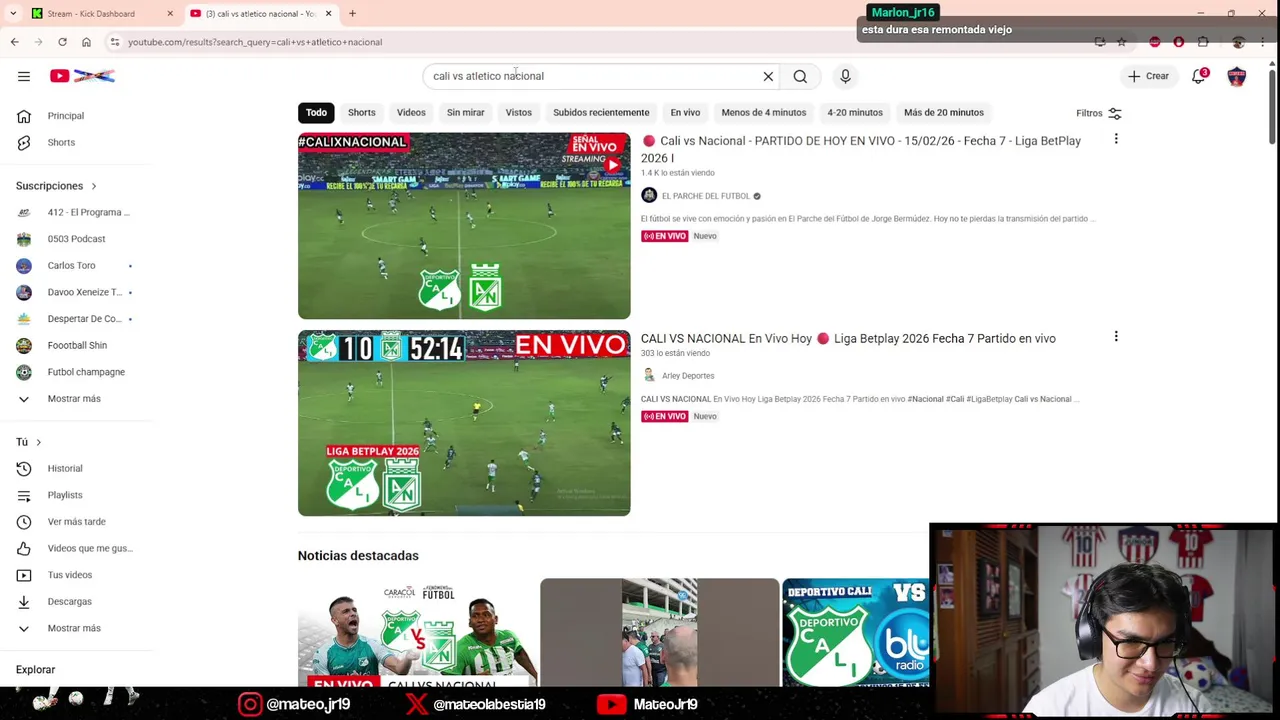Start voice search with the microphone
Screen dimensions: 1280x720
click(845, 76)
